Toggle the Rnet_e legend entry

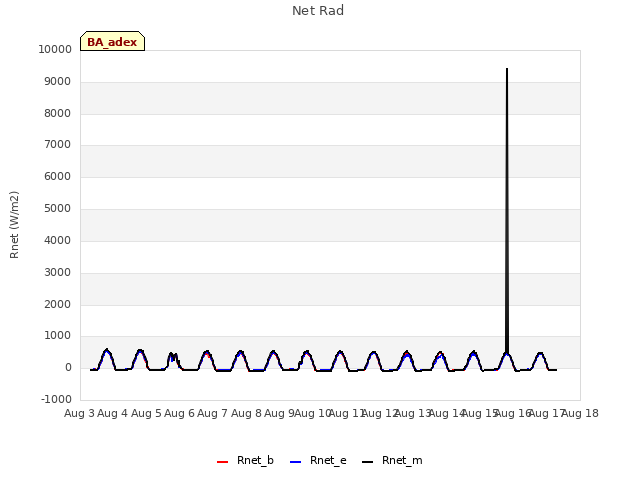coord(318,461)
